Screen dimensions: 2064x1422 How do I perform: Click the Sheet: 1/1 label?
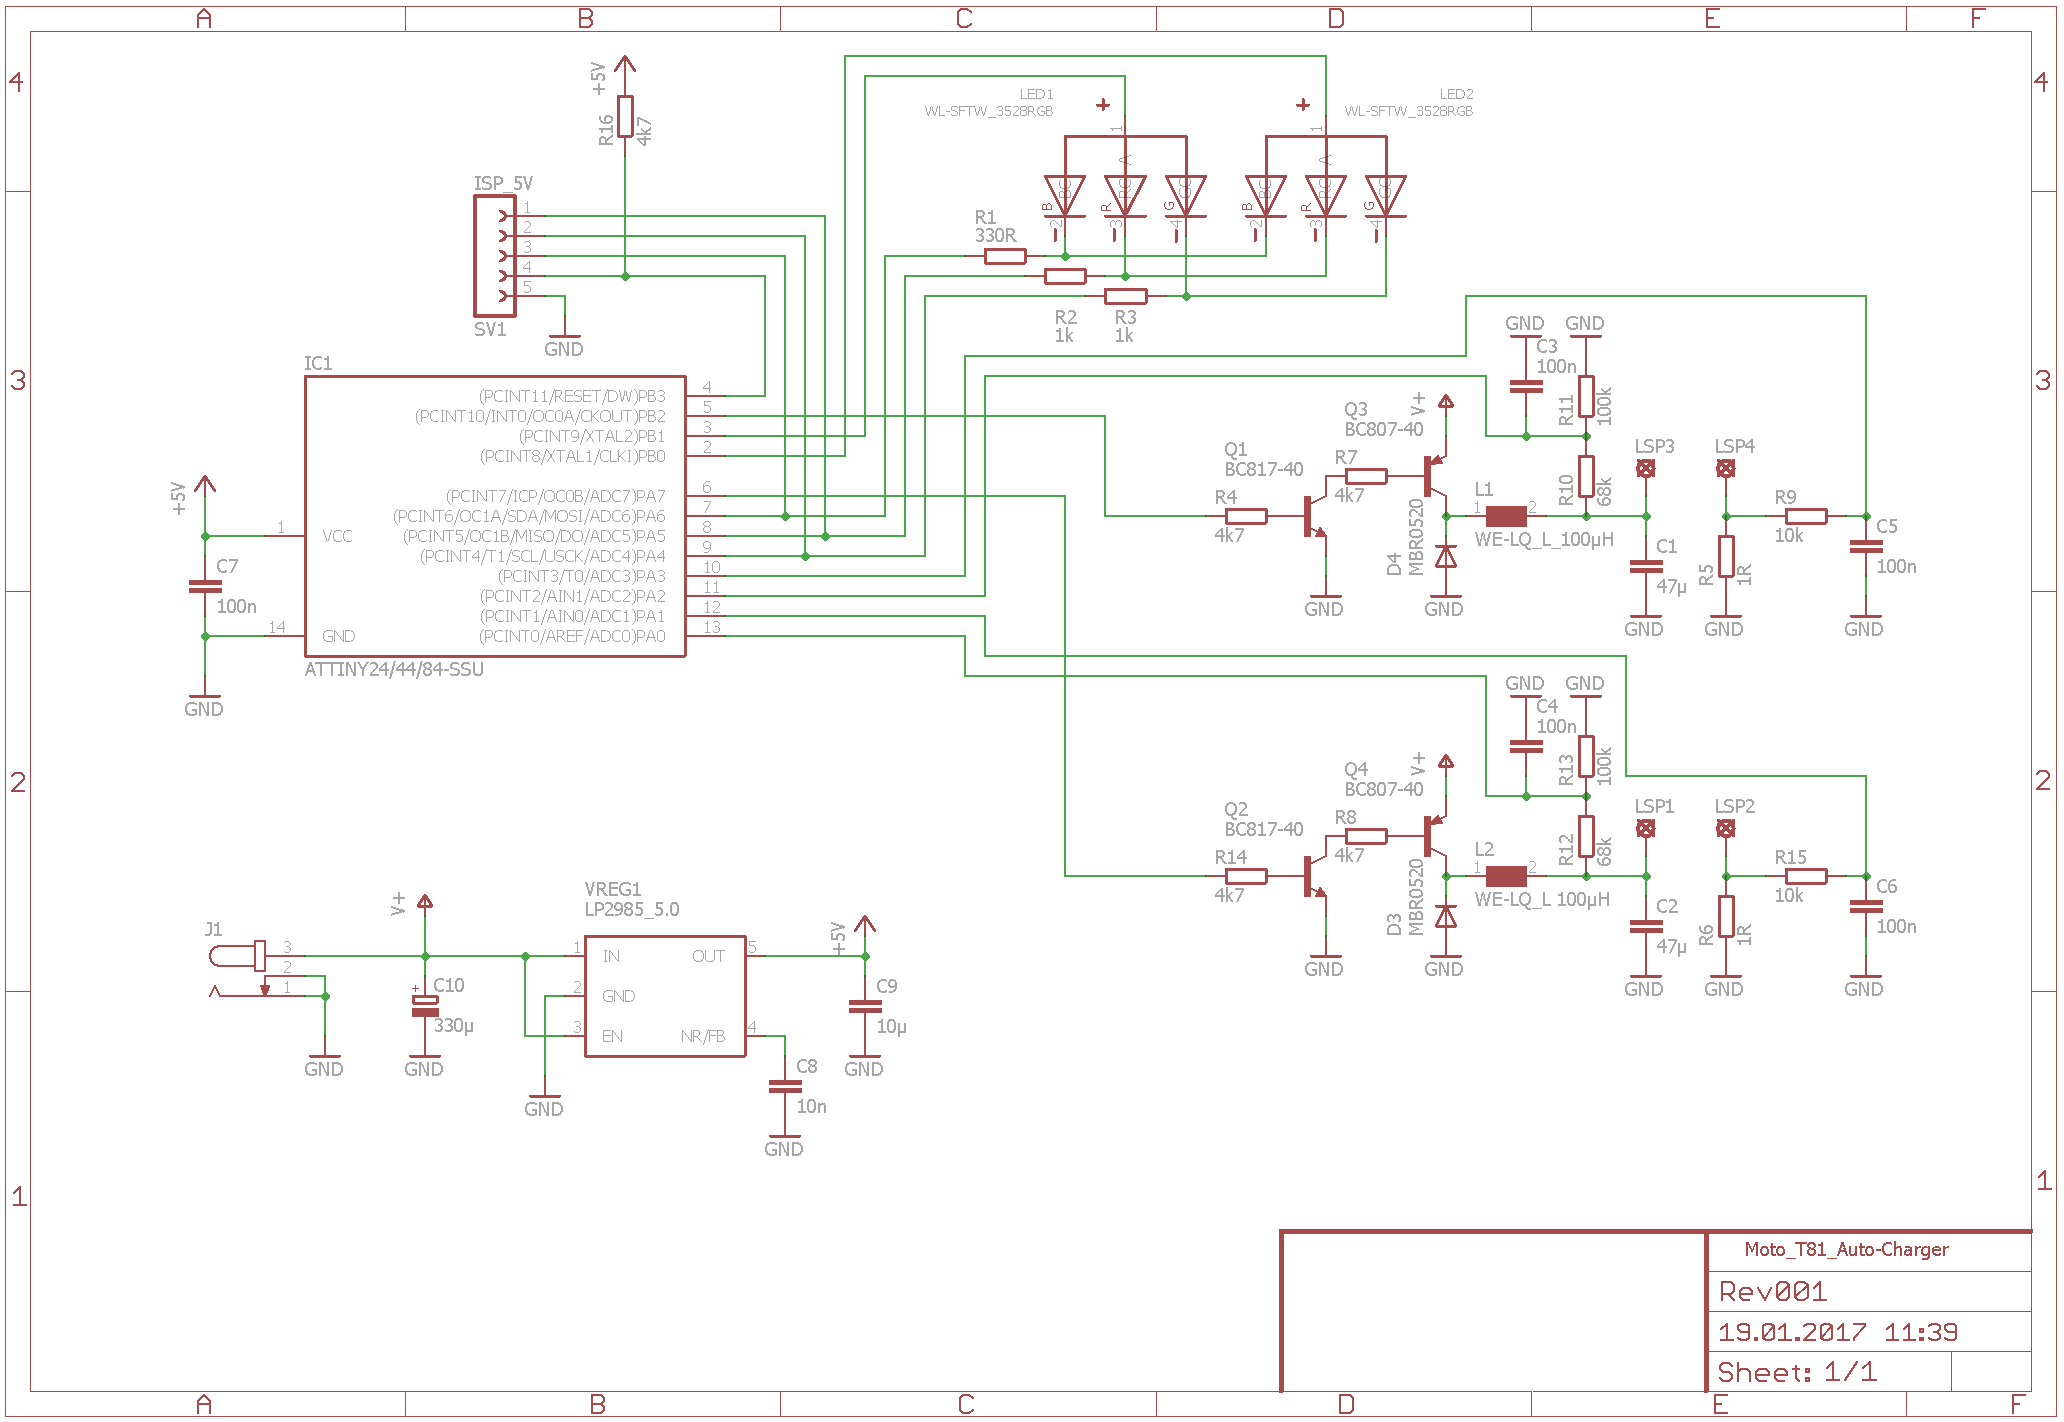pyautogui.click(x=1796, y=1372)
